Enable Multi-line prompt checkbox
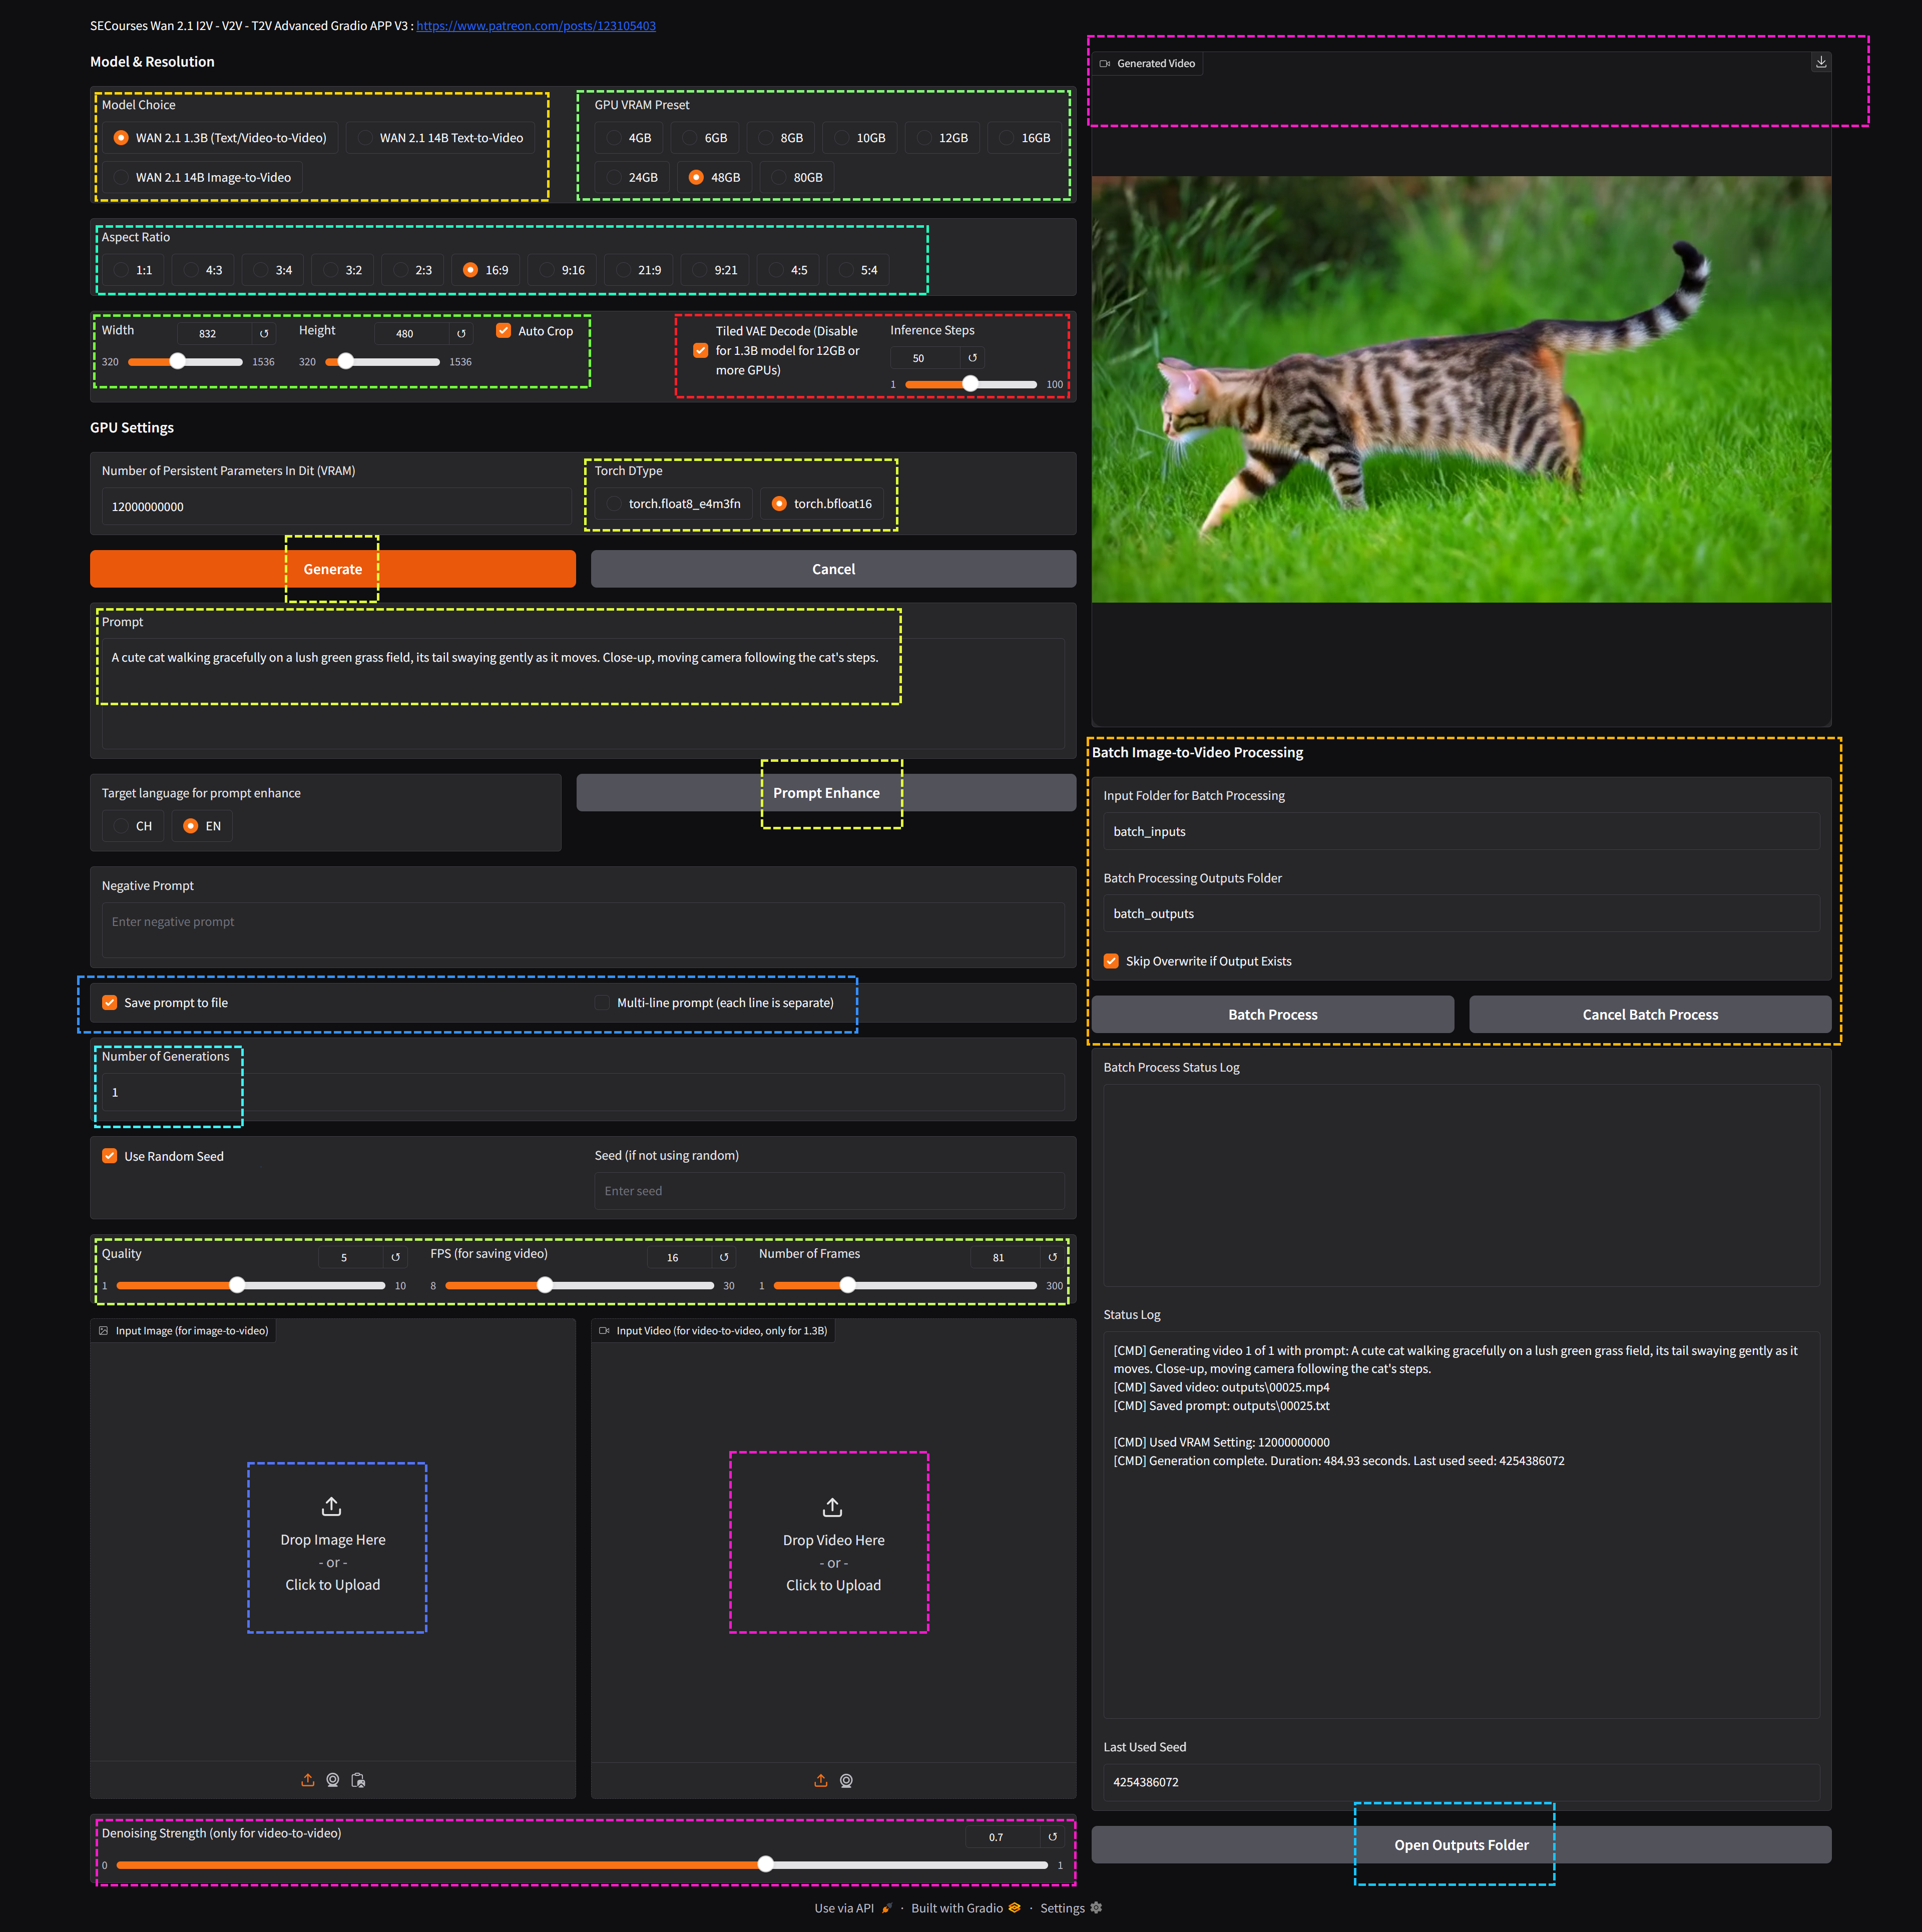This screenshot has height=1932, width=1922. (602, 1003)
